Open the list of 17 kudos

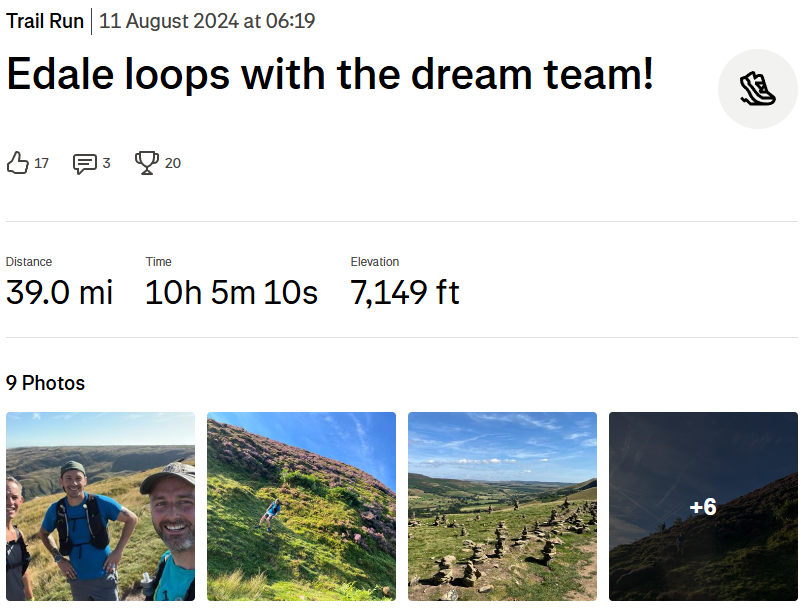pyautogui.click(x=41, y=163)
